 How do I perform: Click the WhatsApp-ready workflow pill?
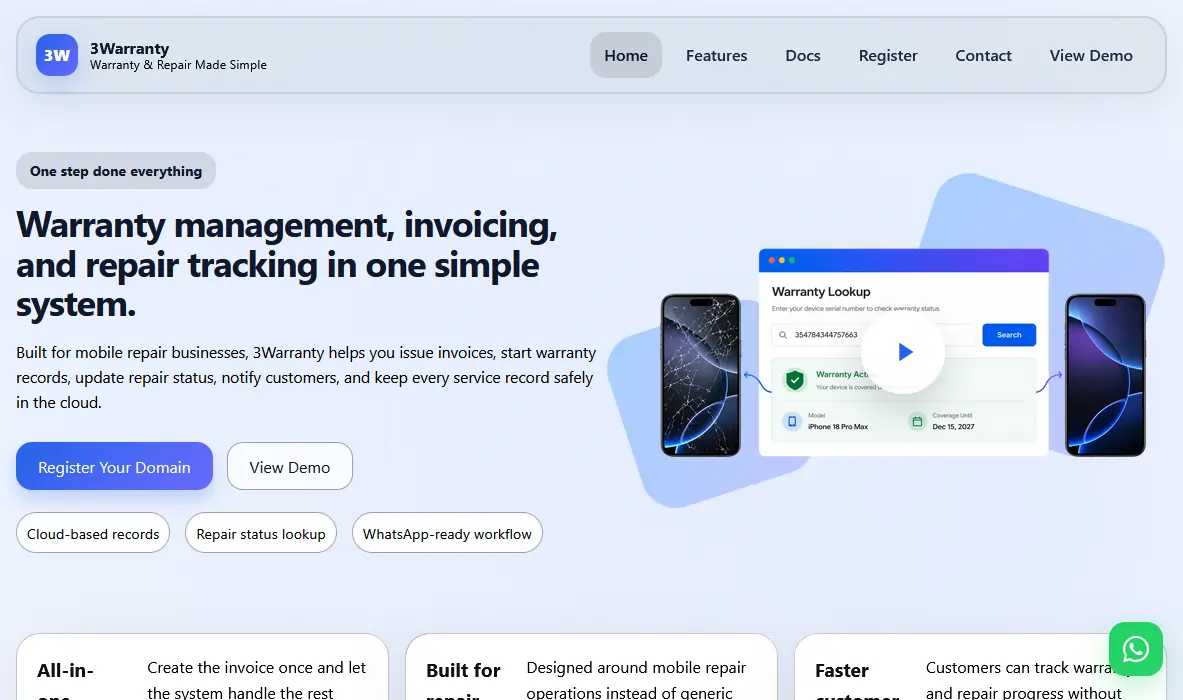447,533
